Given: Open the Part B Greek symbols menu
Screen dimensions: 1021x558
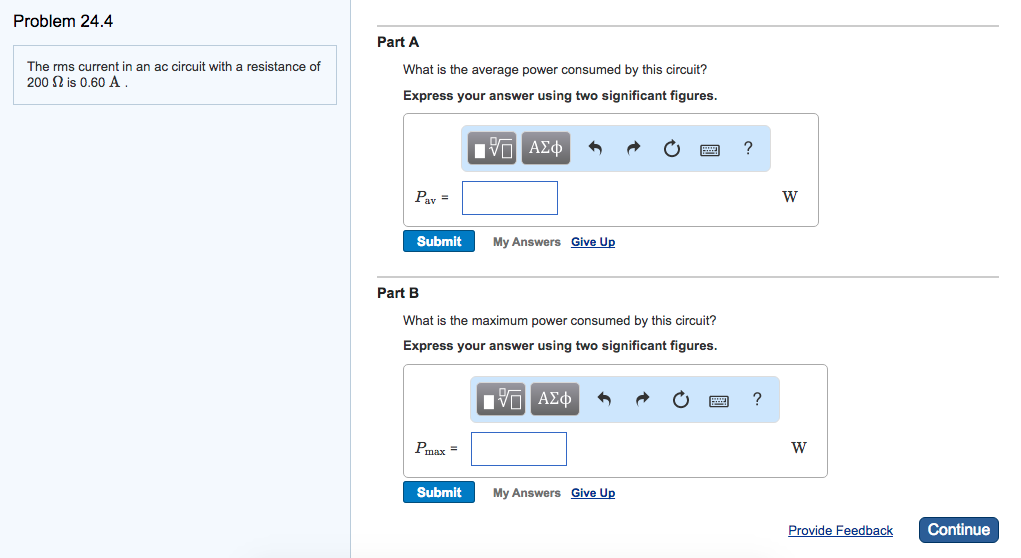Looking at the screenshot, I should click(555, 398).
